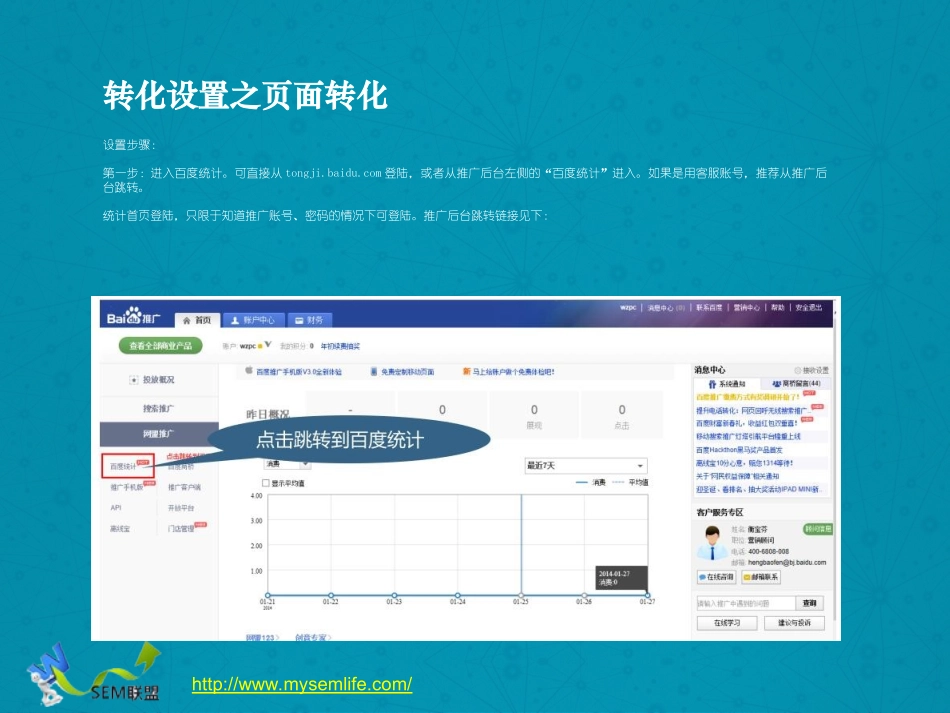Screen dimensions: 950x713
Task: Click the 01-23 data point on chart
Action: pyautogui.click(x=394, y=595)
